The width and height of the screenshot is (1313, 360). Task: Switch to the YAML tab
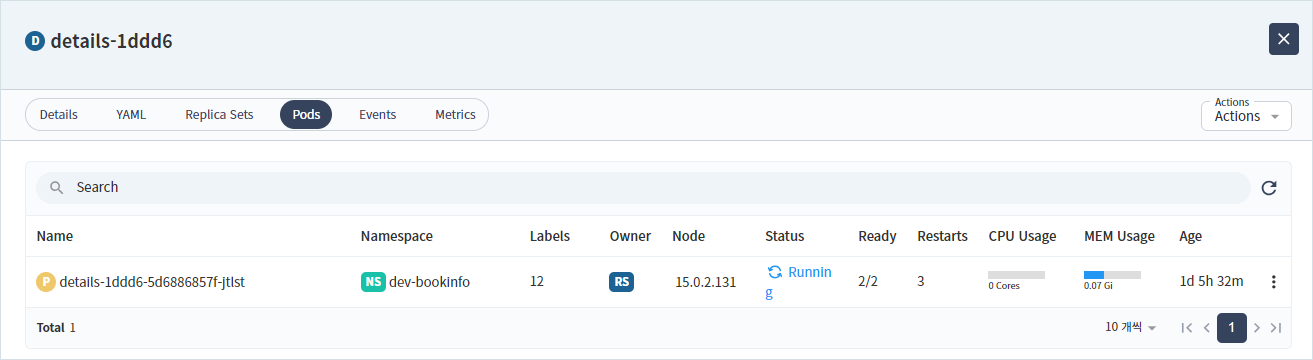(131, 115)
